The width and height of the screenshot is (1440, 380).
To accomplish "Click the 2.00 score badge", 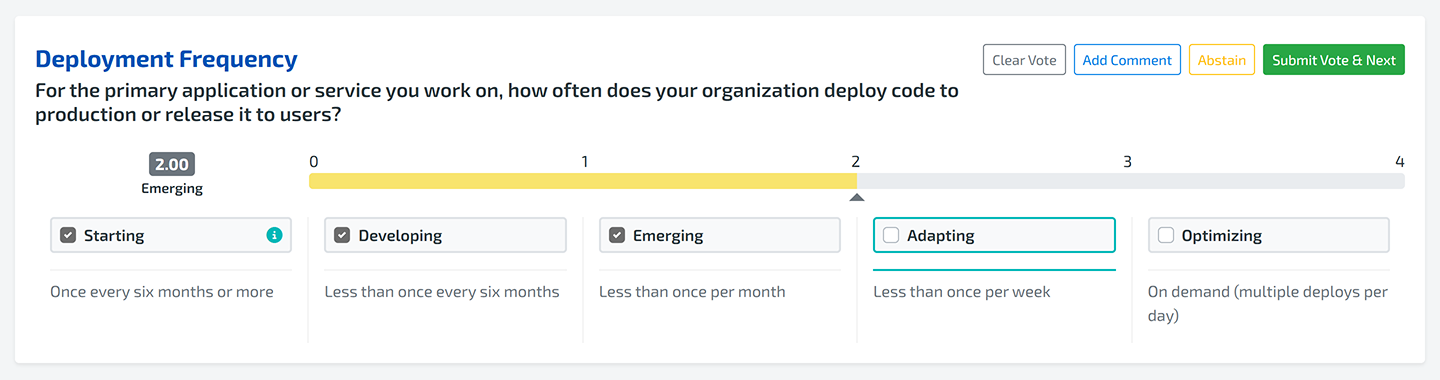I will pyautogui.click(x=172, y=165).
